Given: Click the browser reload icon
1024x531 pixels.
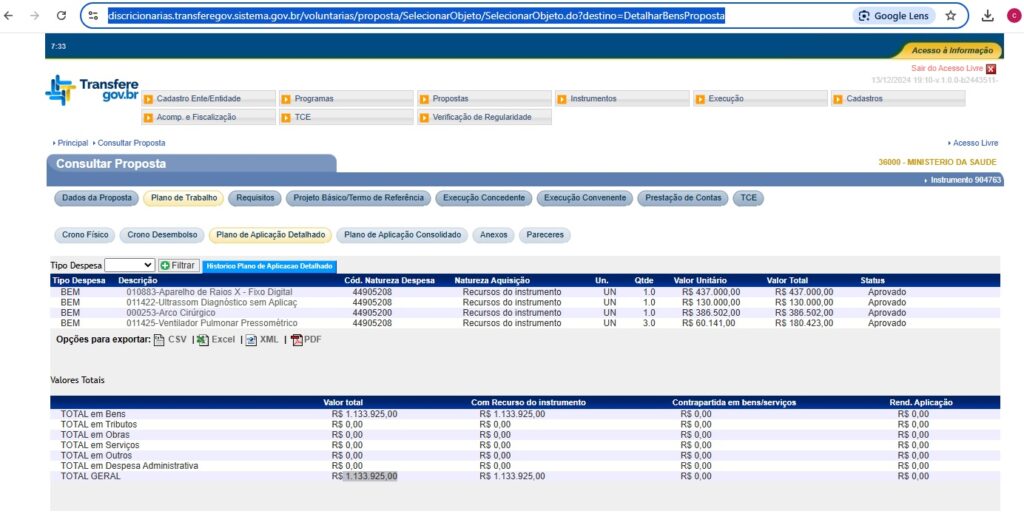Looking at the screenshot, I should (x=61, y=16).
